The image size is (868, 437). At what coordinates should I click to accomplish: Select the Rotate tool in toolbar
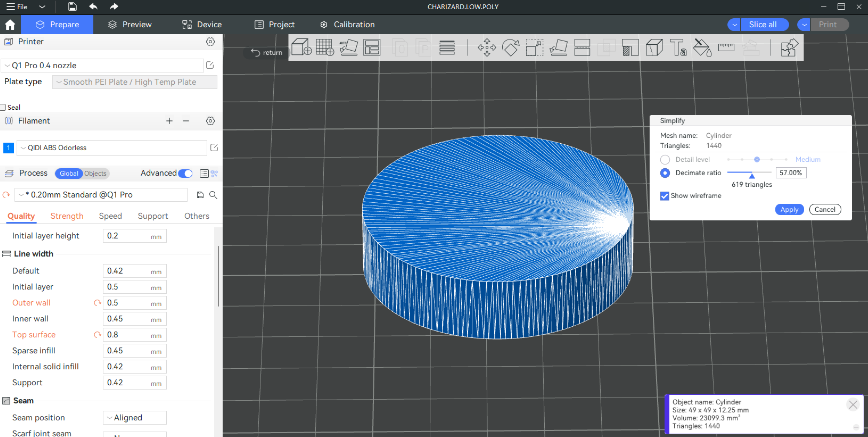pyautogui.click(x=510, y=47)
